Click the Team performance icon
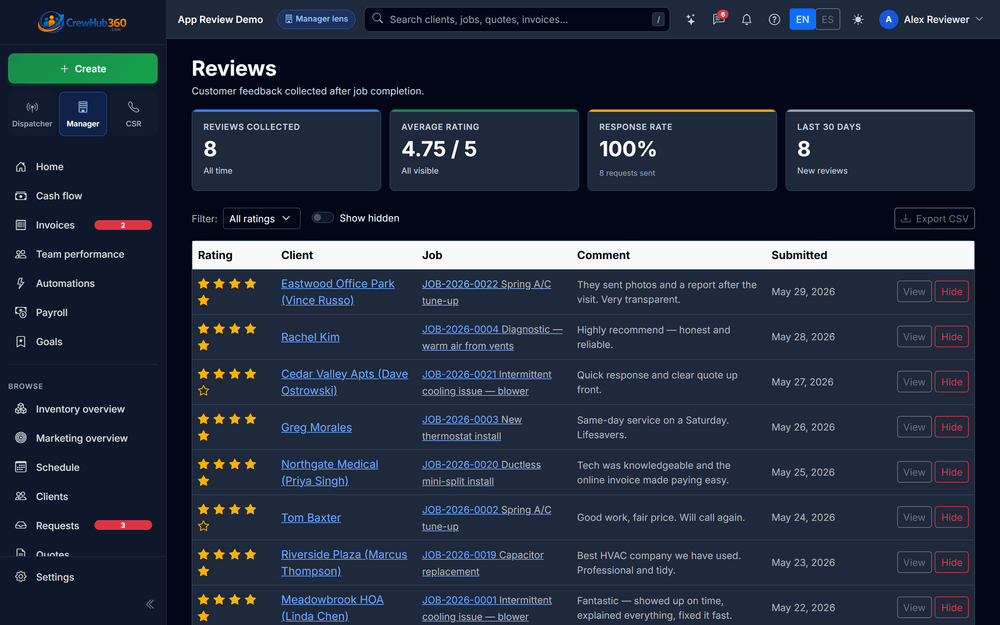 21,254
